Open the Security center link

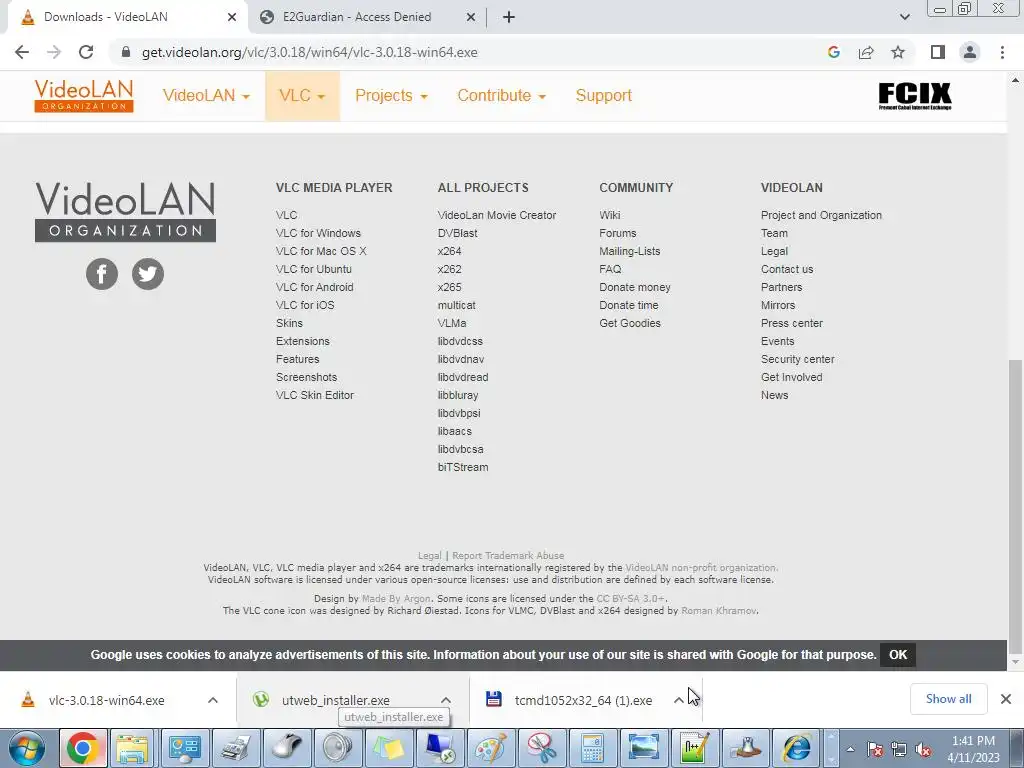(797, 359)
